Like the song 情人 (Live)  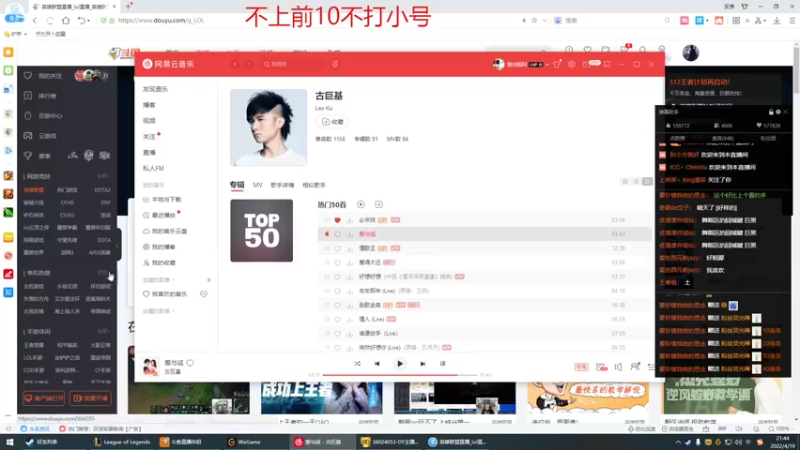click(x=337, y=319)
